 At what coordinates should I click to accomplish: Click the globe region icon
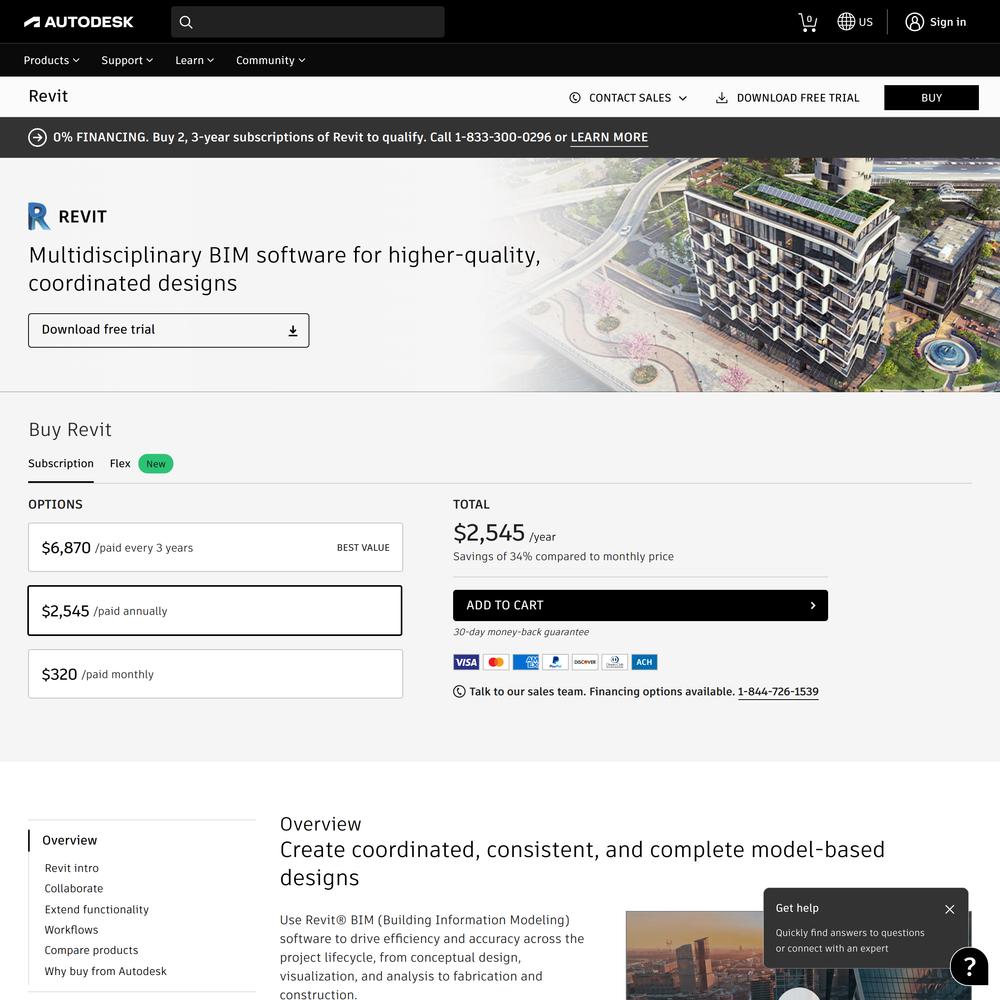click(x=846, y=22)
